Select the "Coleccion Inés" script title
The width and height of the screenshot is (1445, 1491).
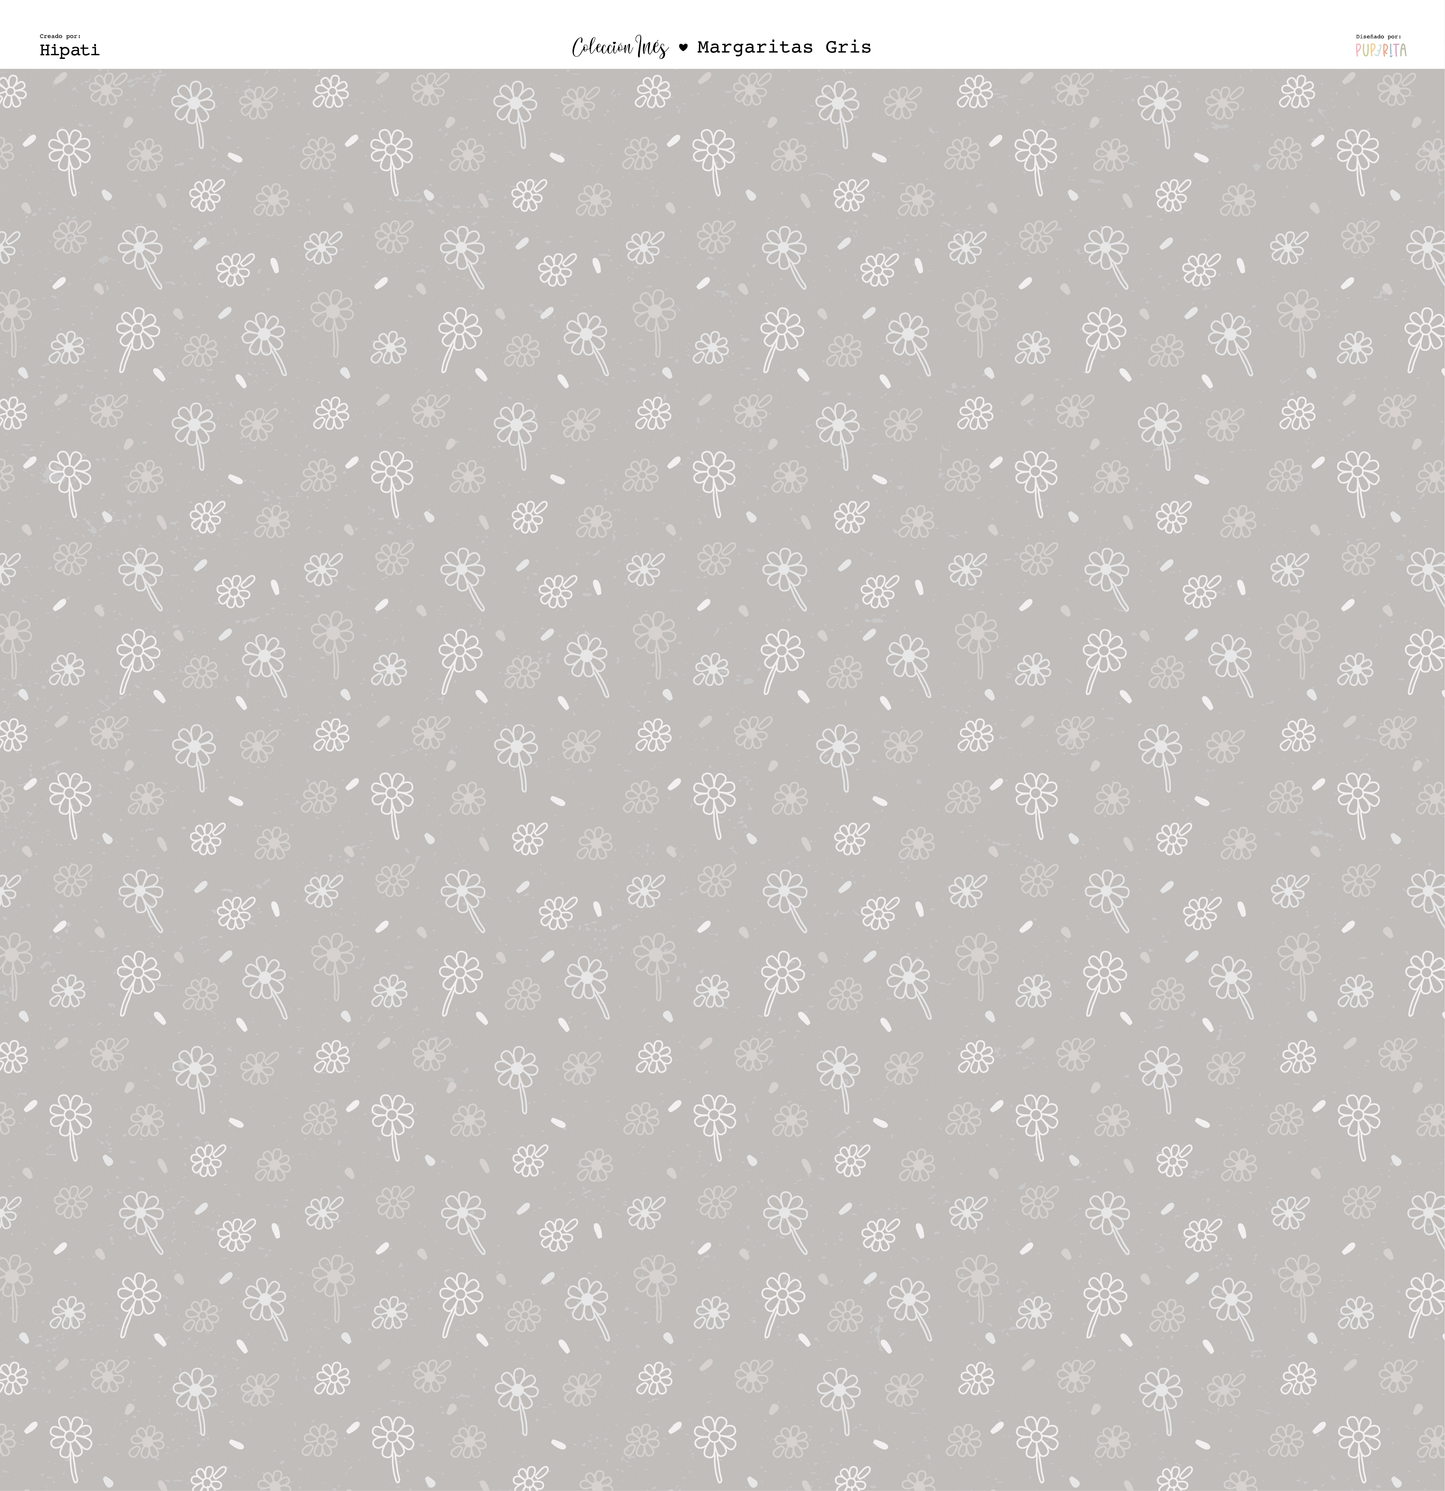(x=619, y=47)
